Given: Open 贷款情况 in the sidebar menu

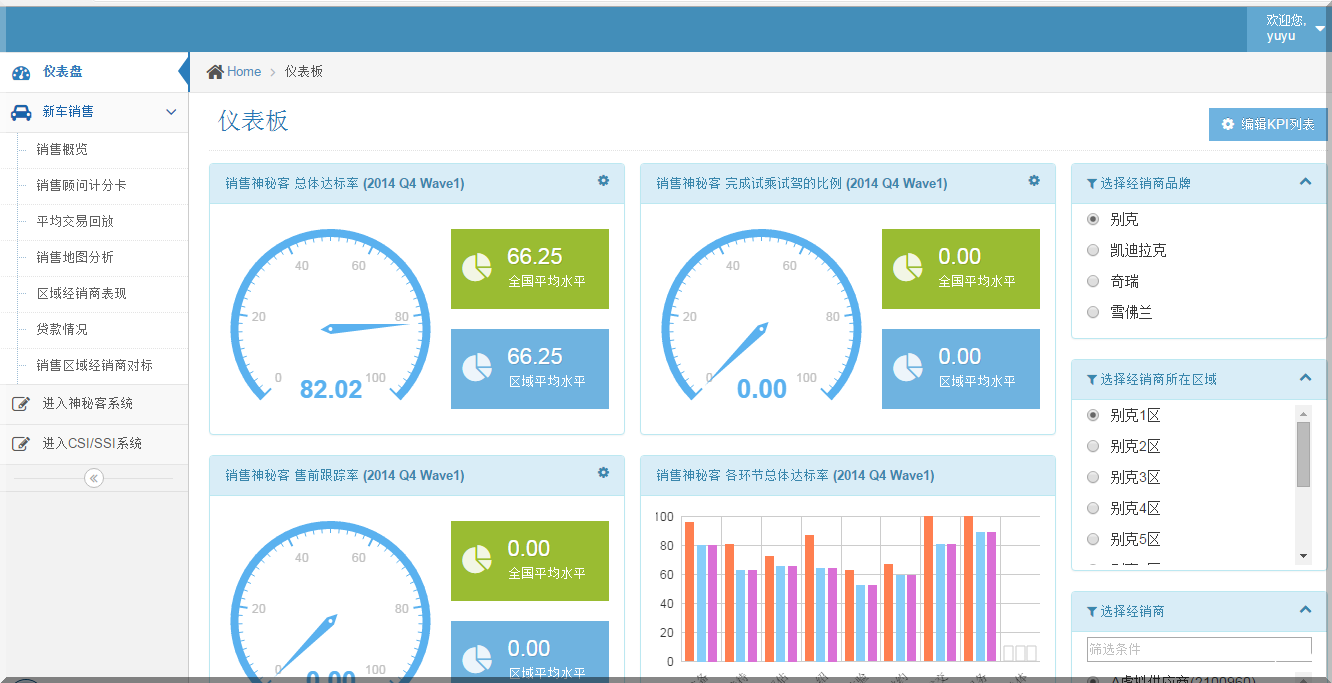Looking at the screenshot, I should click(x=62, y=330).
